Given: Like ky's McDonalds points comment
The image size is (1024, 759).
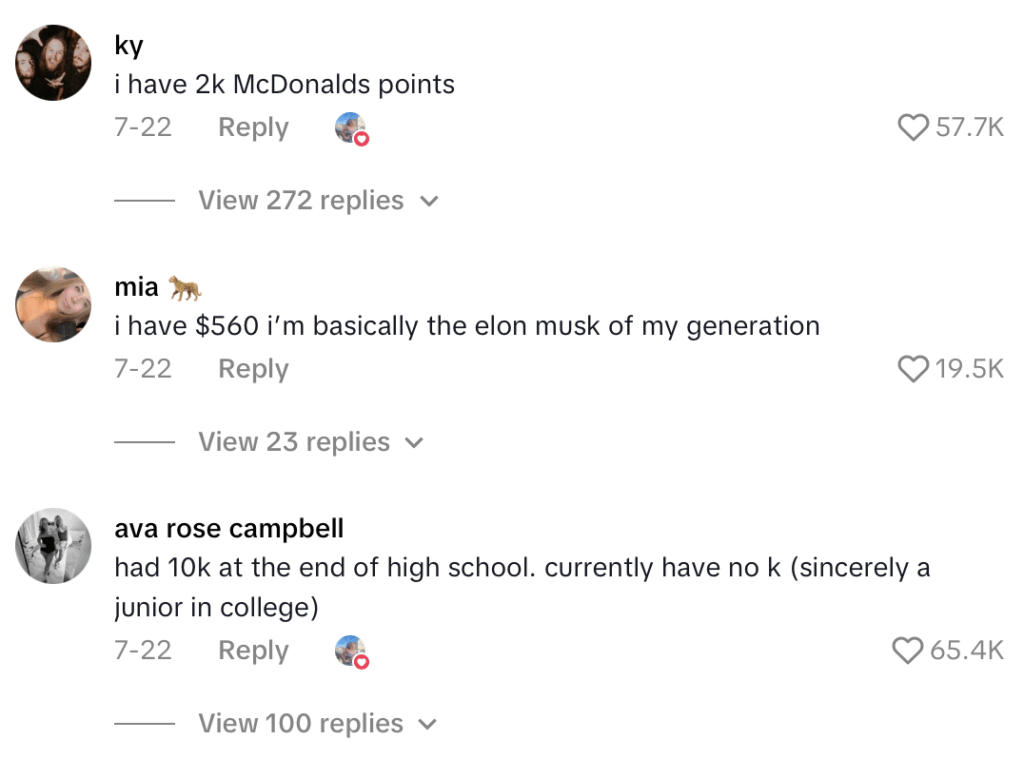Looking at the screenshot, I should point(913,128).
